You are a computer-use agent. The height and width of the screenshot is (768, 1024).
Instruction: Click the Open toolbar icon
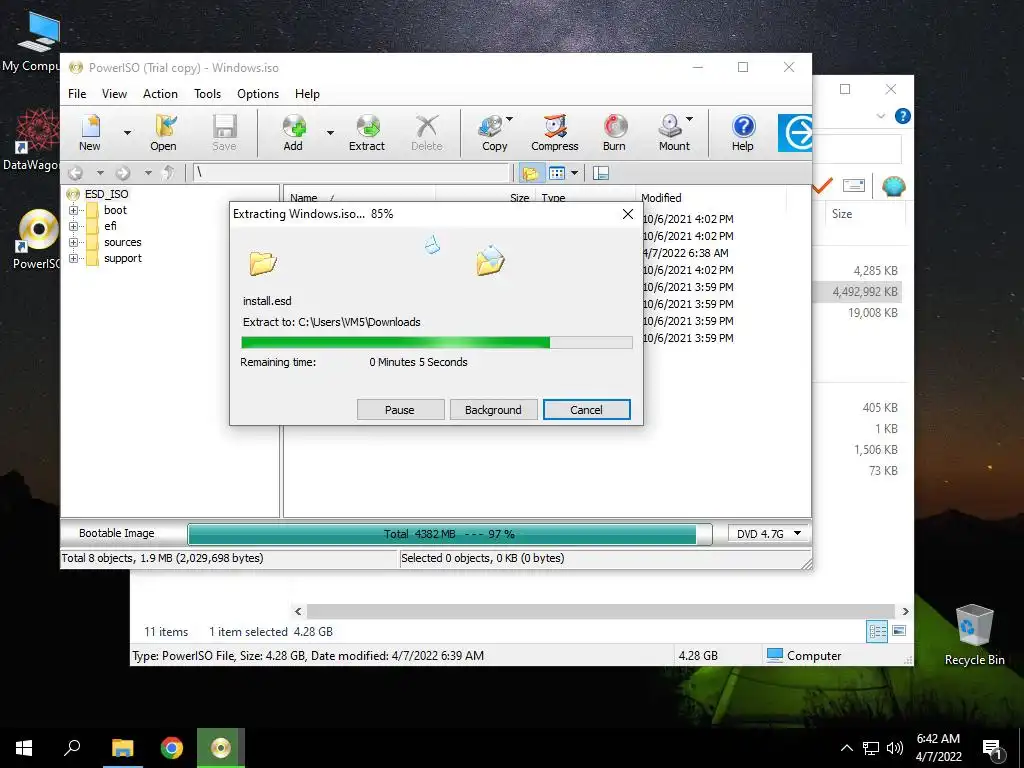pyautogui.click(x=164, y=133)
